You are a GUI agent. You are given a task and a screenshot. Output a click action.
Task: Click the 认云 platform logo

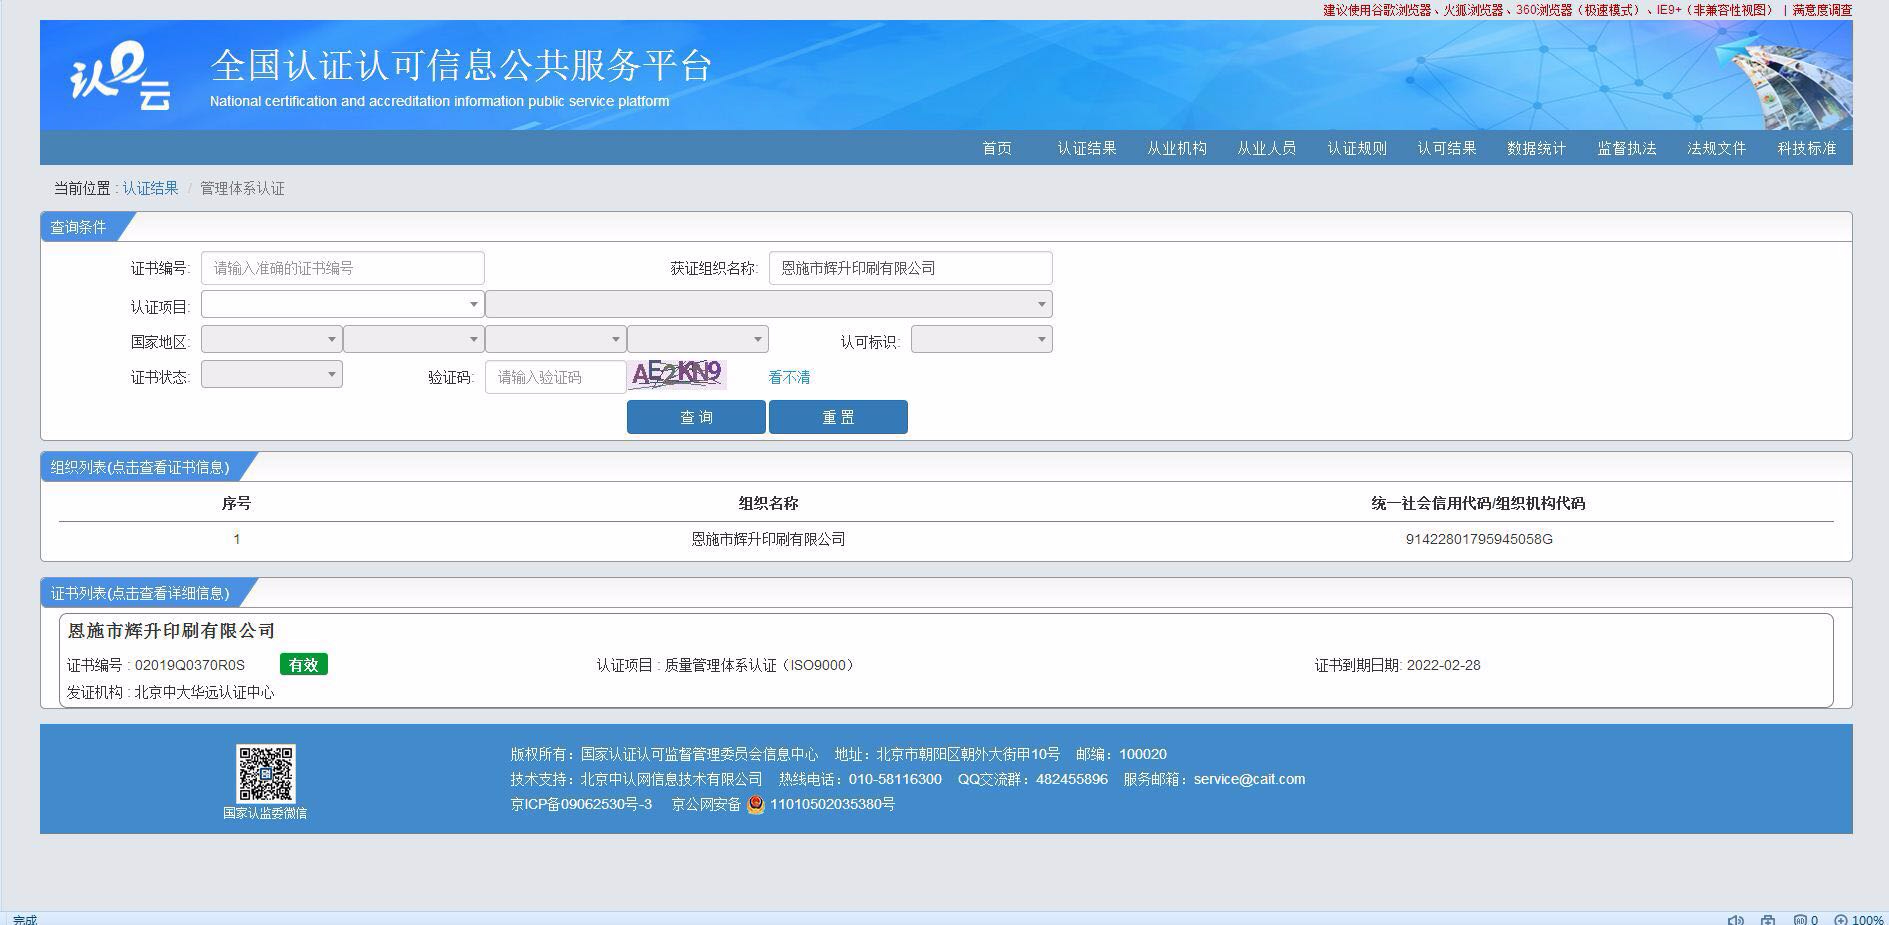pos(120,76)
